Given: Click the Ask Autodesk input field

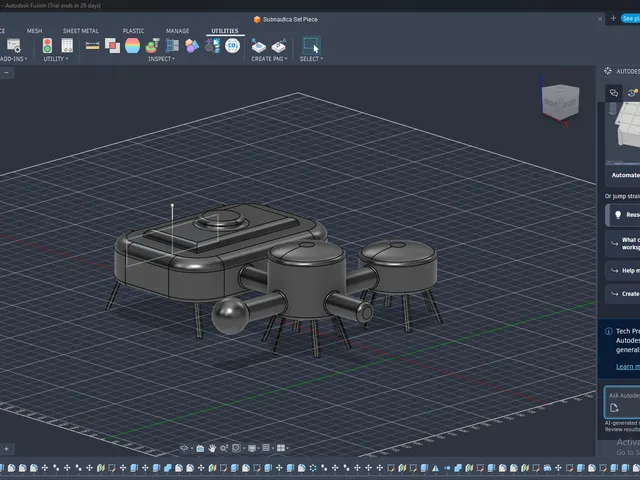Looking at the screenshot, I should 622,402.
